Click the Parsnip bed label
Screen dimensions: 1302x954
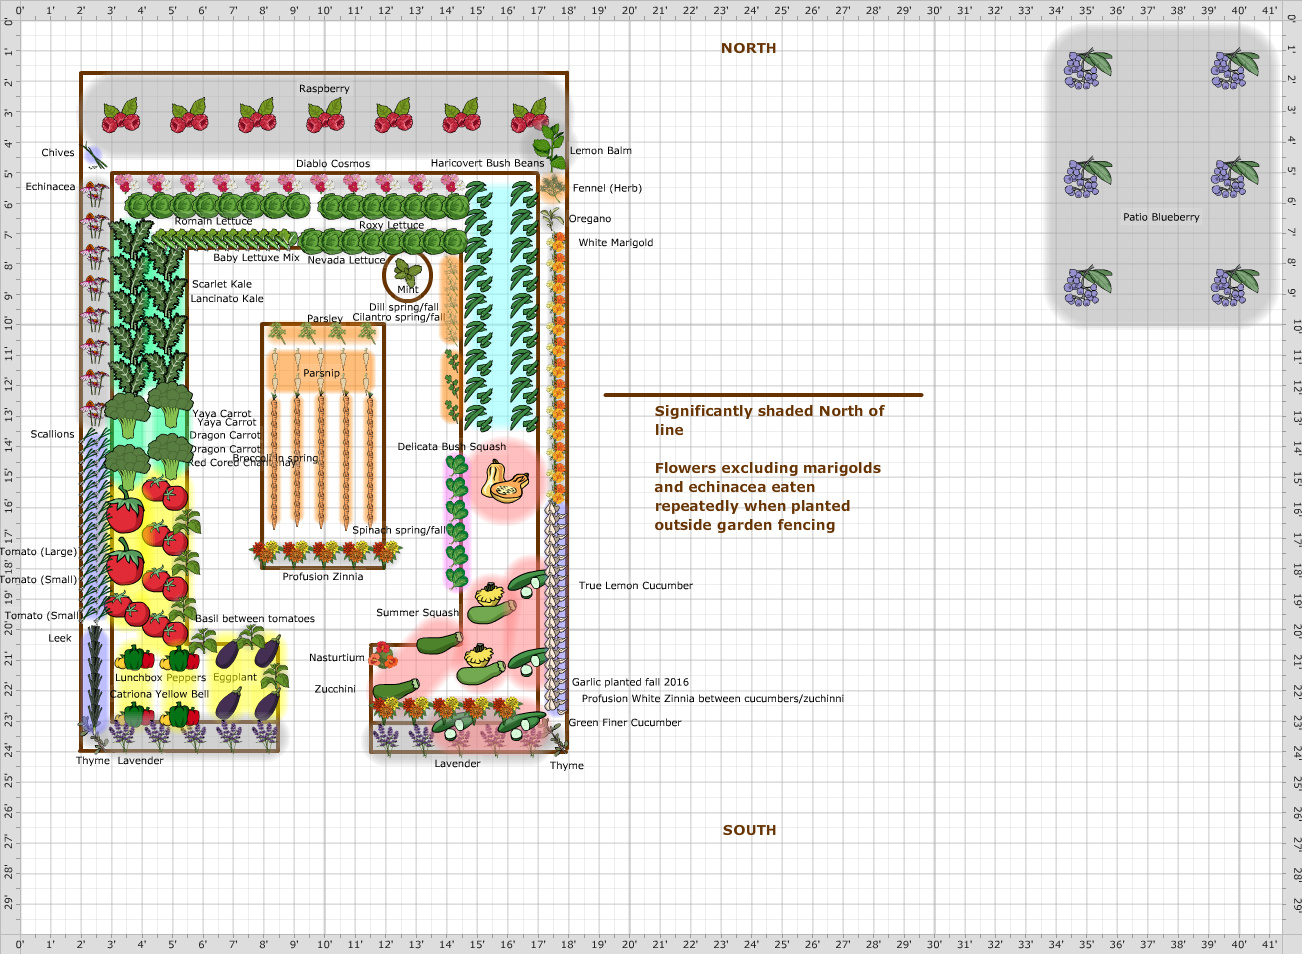pos(322,373)
